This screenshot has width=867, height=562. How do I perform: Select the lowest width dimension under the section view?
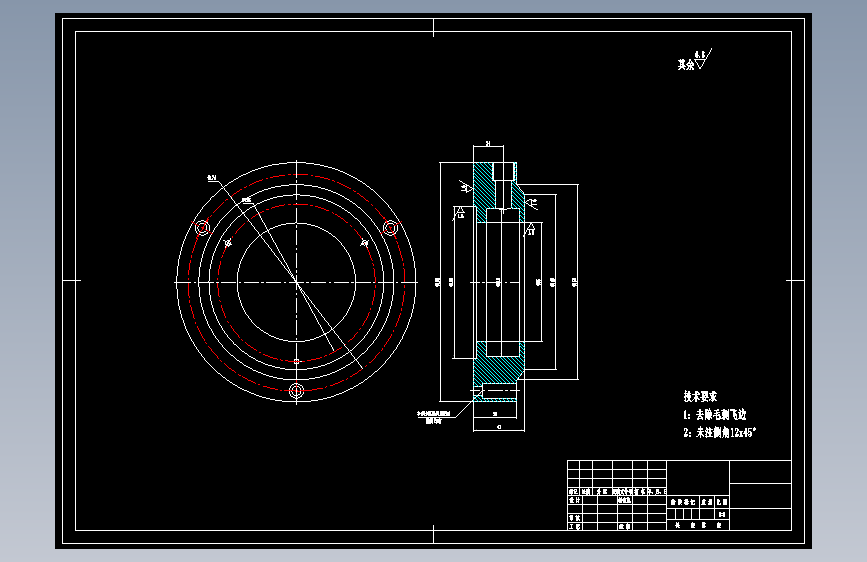tap(499, 427)
